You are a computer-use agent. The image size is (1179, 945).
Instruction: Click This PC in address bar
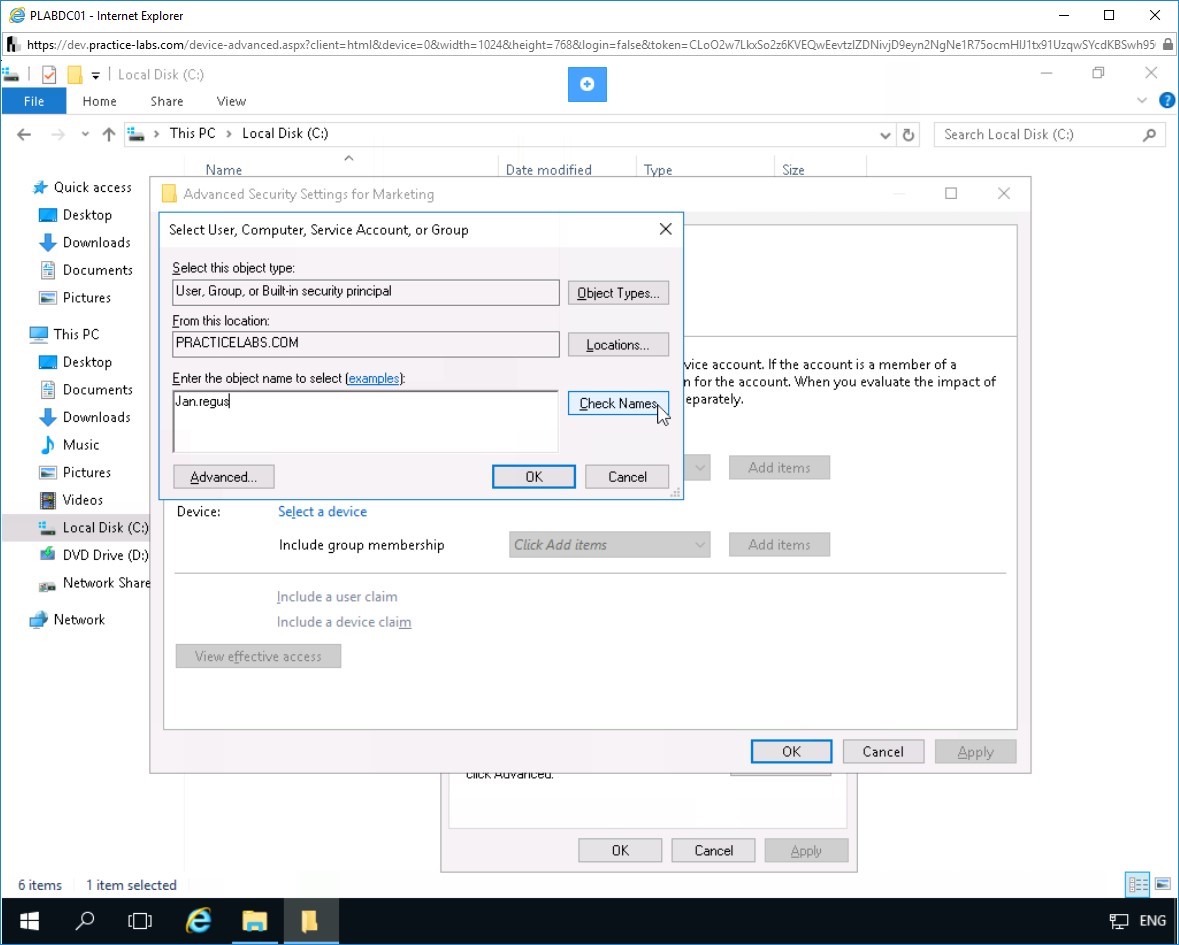pyautogui.click(x=192, y=133)
